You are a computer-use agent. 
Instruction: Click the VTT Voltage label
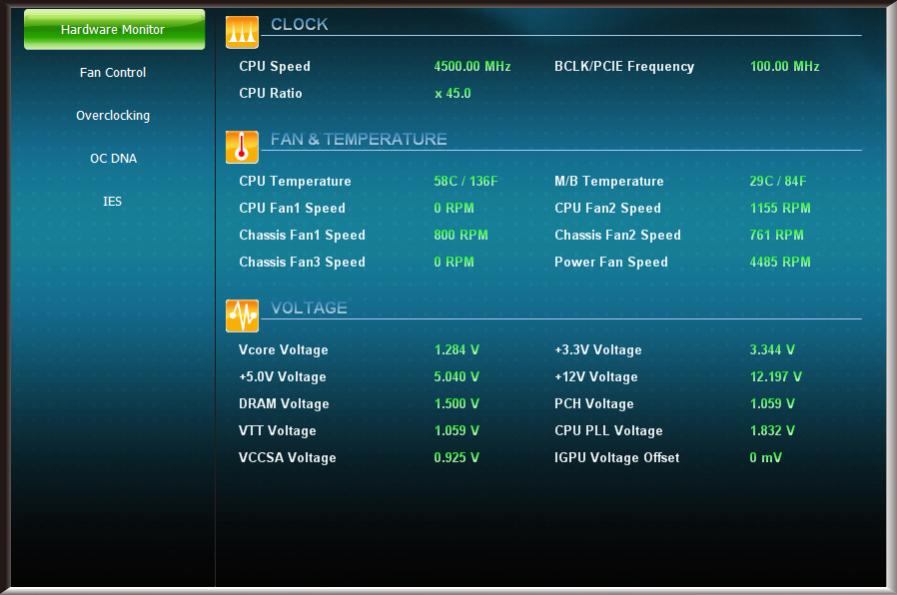(x=277, y=431)
